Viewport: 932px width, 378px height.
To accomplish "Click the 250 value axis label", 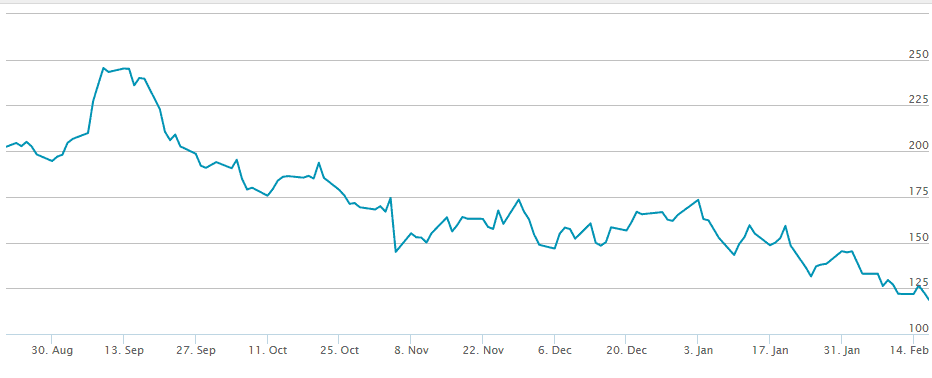I will 919,54.
